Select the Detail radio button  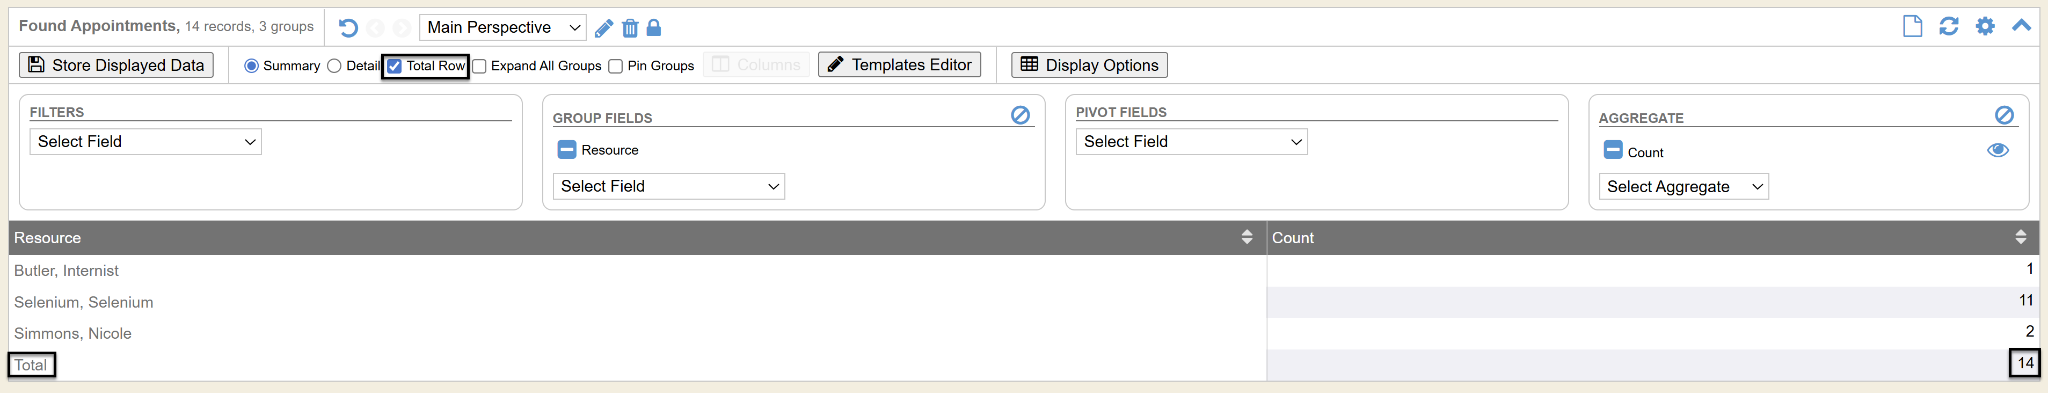point(334,66)
